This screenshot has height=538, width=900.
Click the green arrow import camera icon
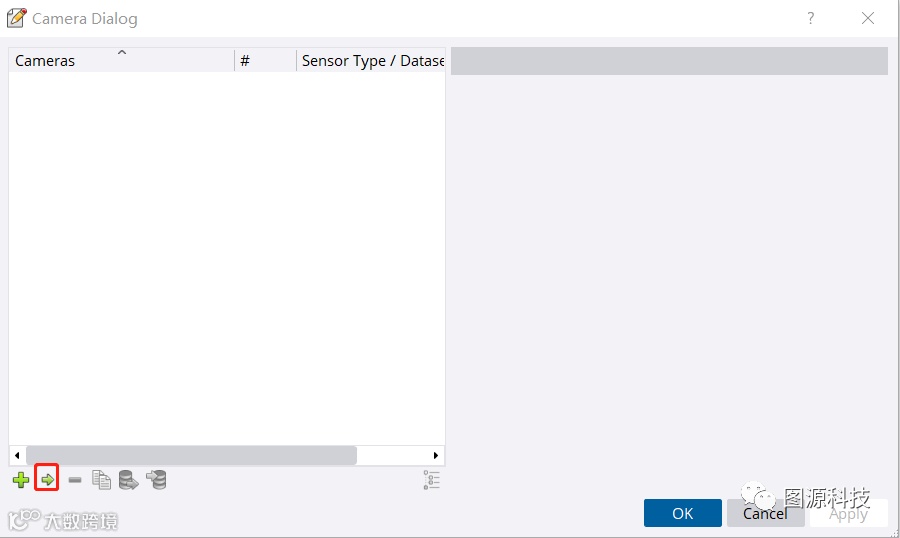pos(47,480)
